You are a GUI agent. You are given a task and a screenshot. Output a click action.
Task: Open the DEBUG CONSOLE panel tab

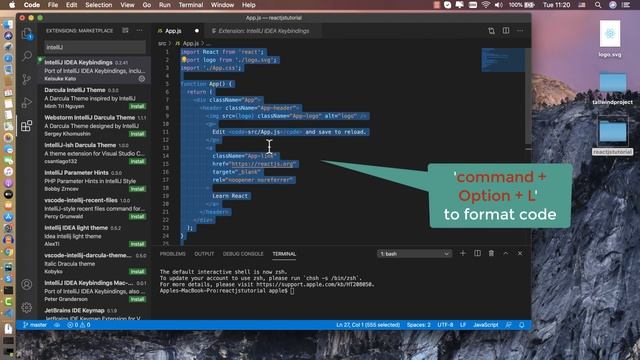pos(243,254)
